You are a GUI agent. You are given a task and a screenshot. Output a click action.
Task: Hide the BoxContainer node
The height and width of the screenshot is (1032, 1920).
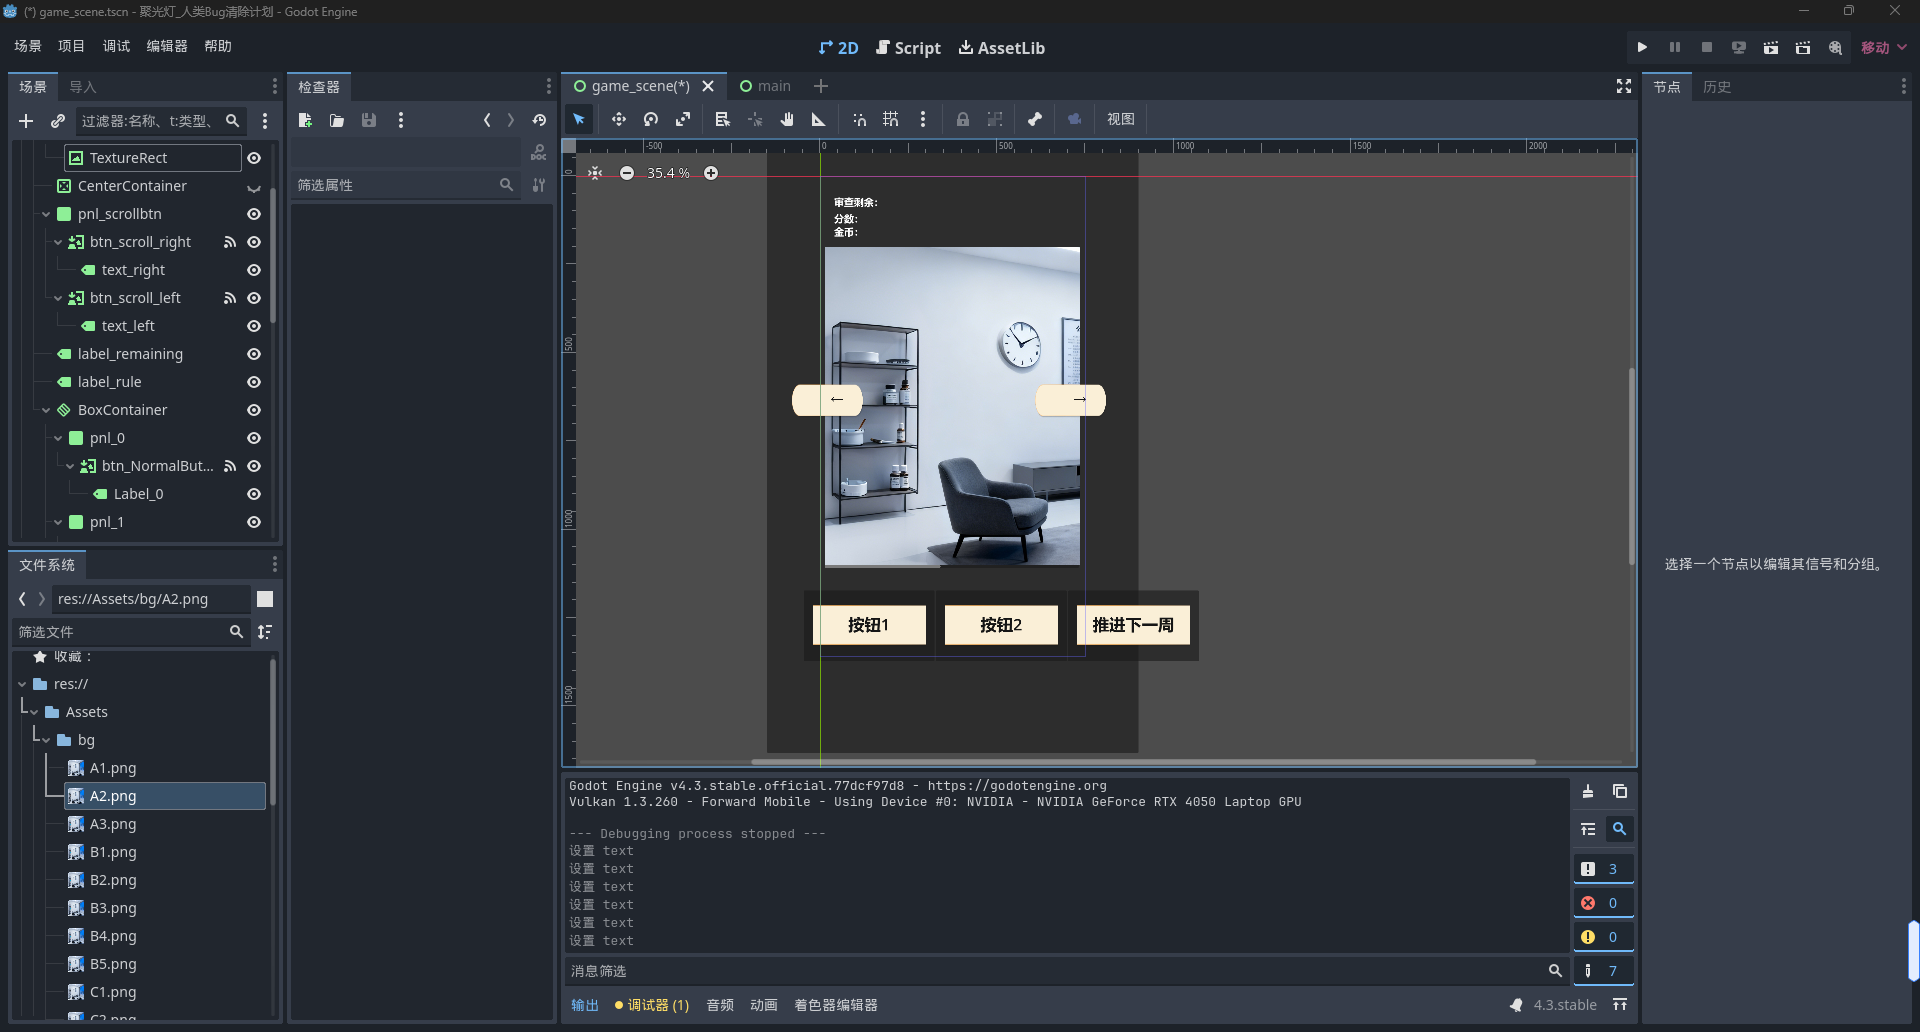coord(254,410)
